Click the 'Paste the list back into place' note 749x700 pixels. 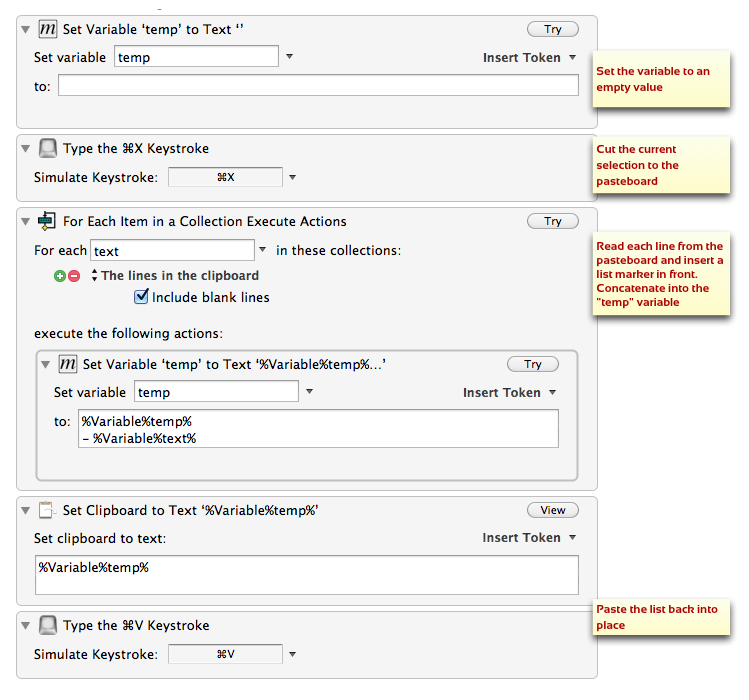coord(661,617)
